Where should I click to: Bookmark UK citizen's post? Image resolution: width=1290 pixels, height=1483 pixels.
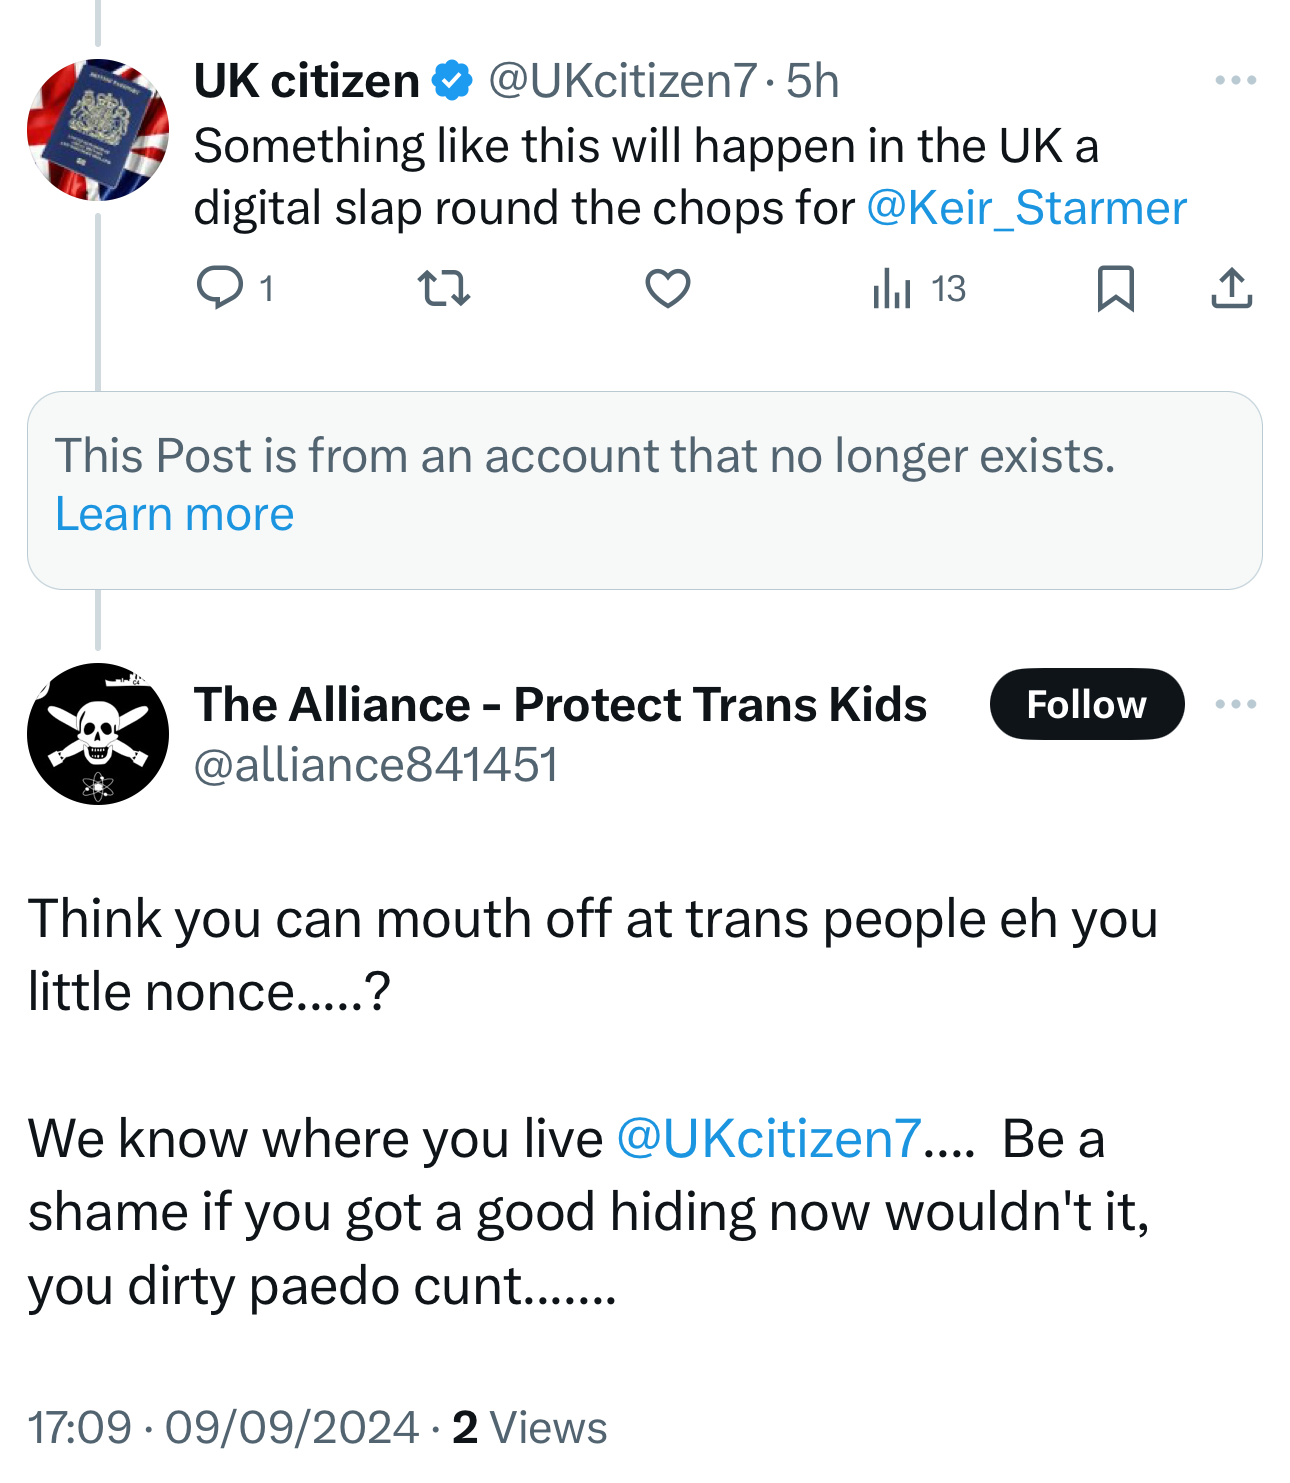coord(1115,289)
